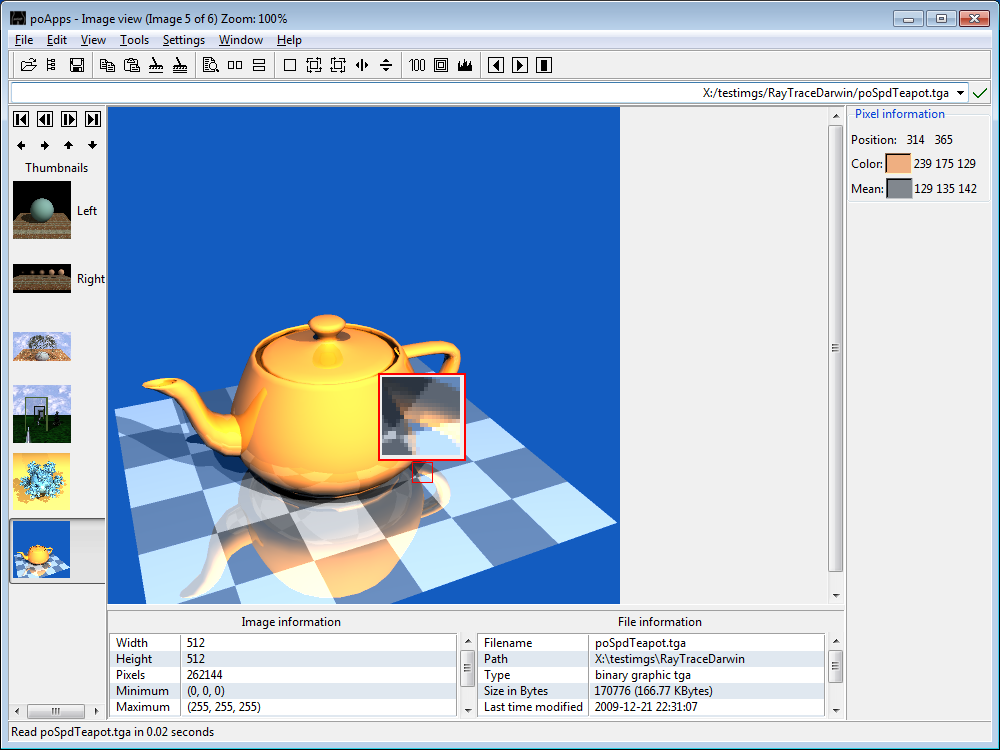Viewport: 1000px width, 750px height.
Task: Click the green checkmark beside the path field
Action: [x=980, y=93]
